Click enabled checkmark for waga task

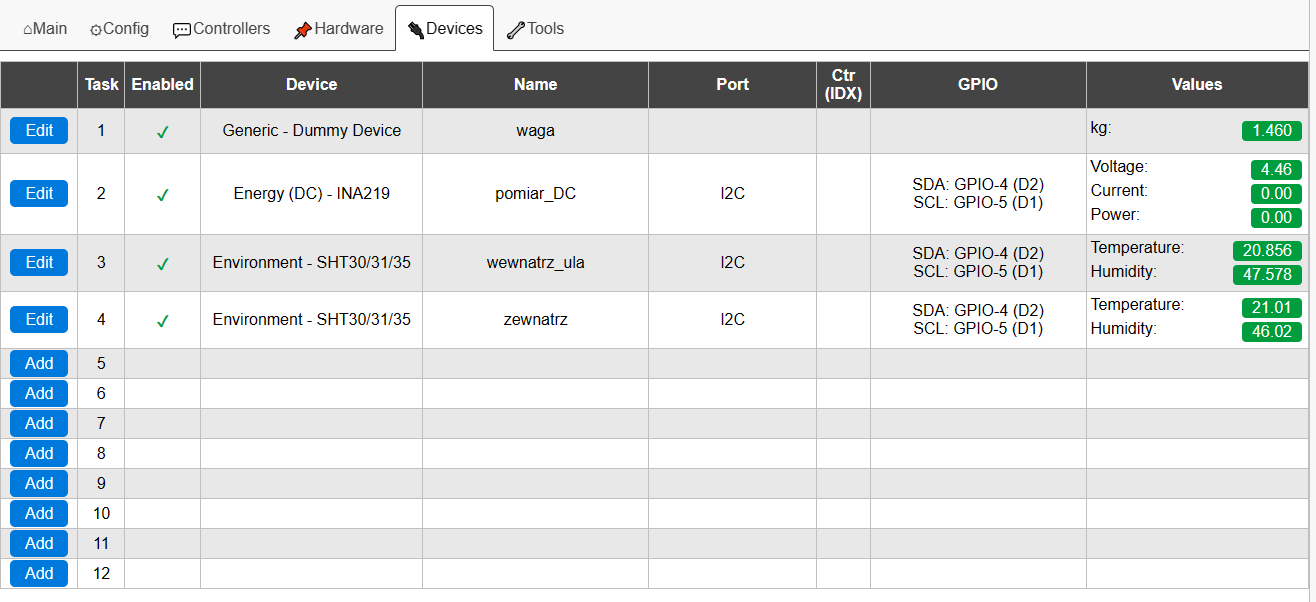tap(163, 131)
